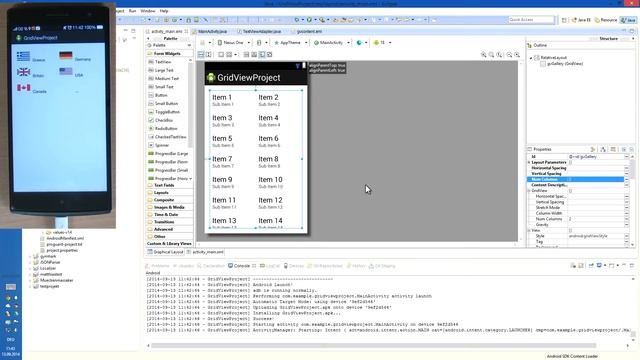The height and width of the screenshot is (360, 640).
Task: Open the Devices view tab
Action: (294, 266)
